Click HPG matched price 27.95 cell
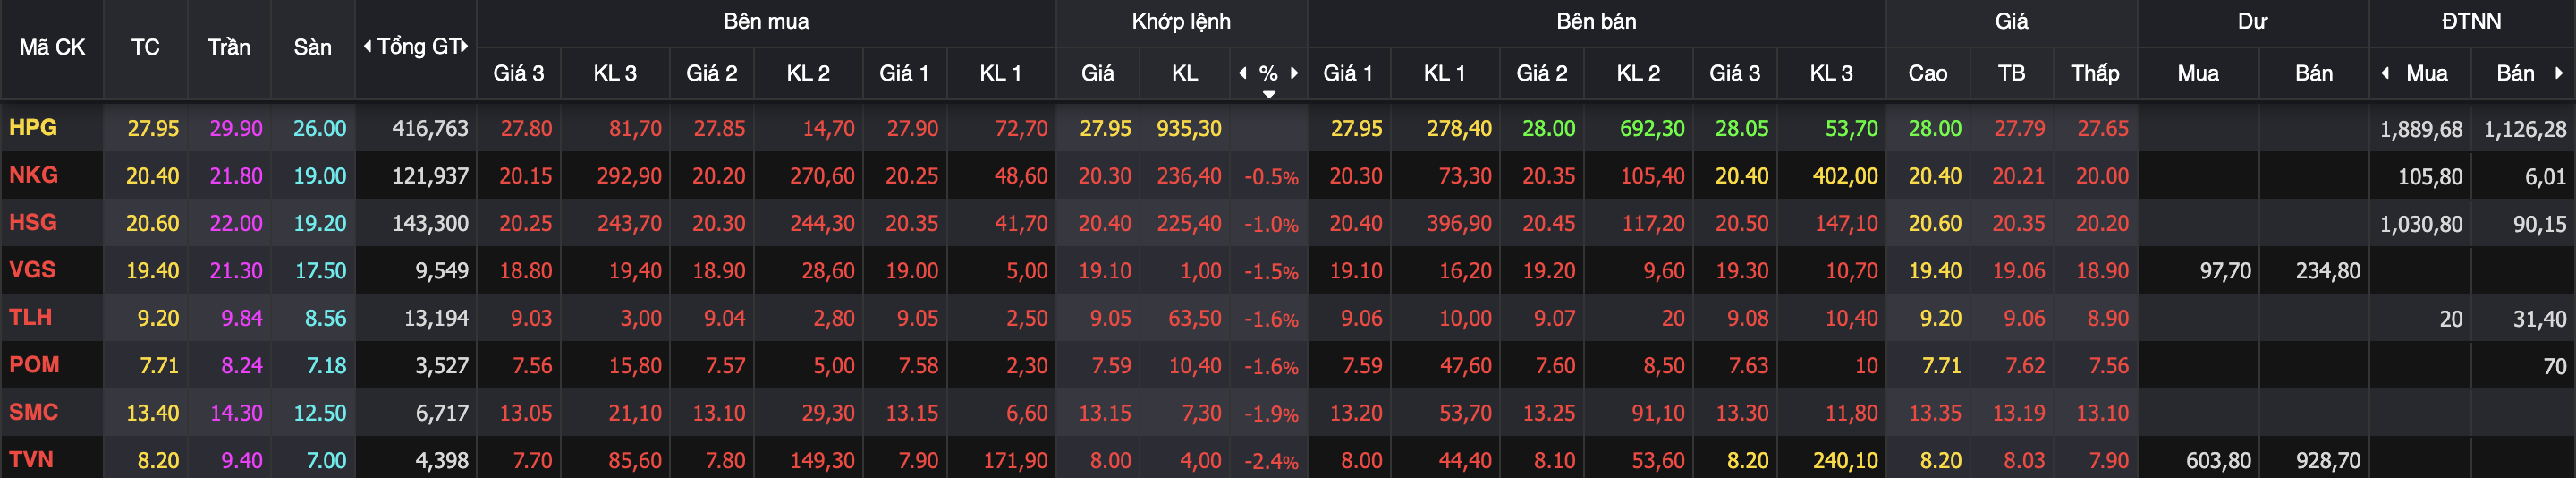Viewport: 2576px width, 478px height. [x=1105, y=129]
